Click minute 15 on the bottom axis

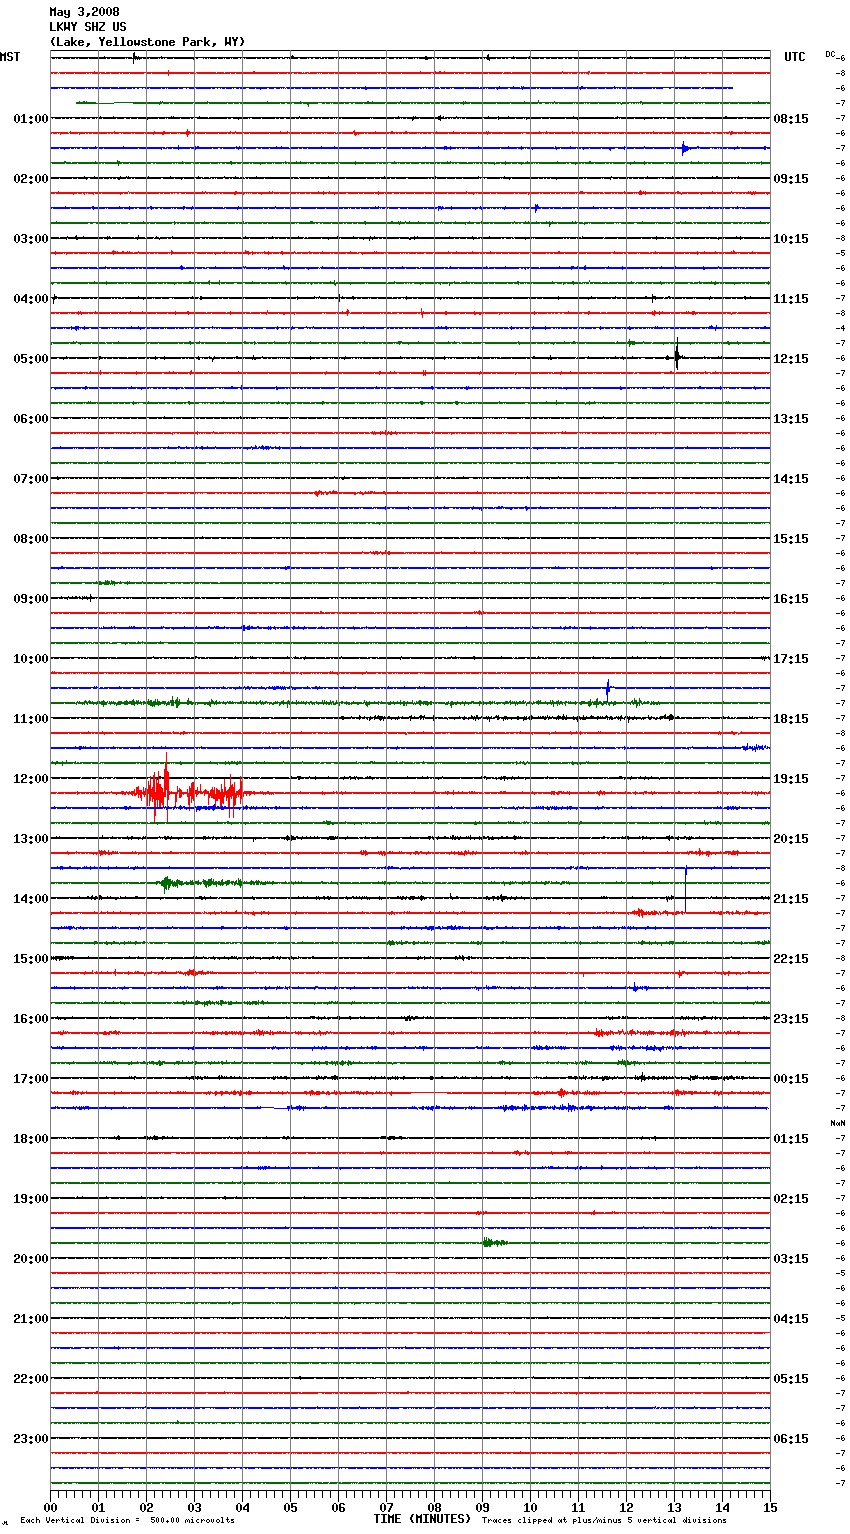(769, 1507)
